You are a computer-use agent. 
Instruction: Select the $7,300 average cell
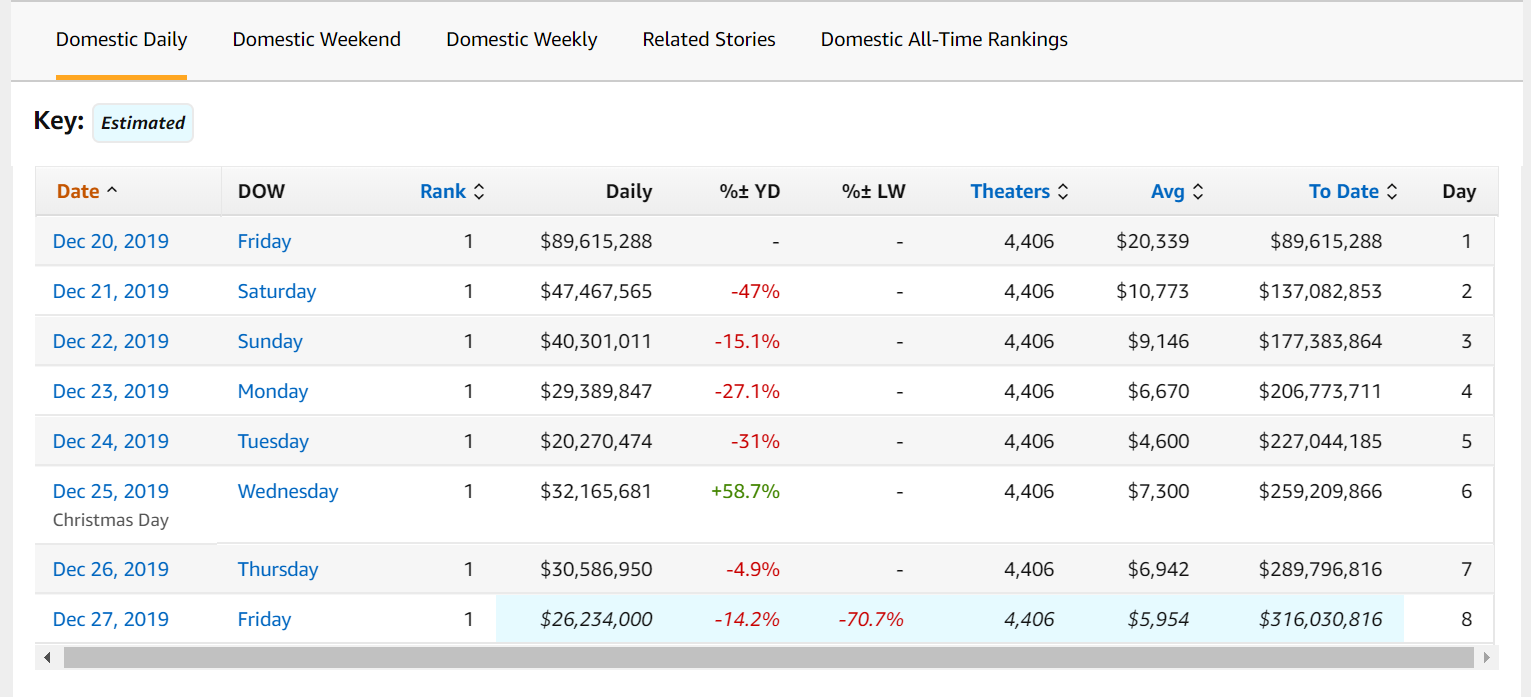coord(1159,491)
